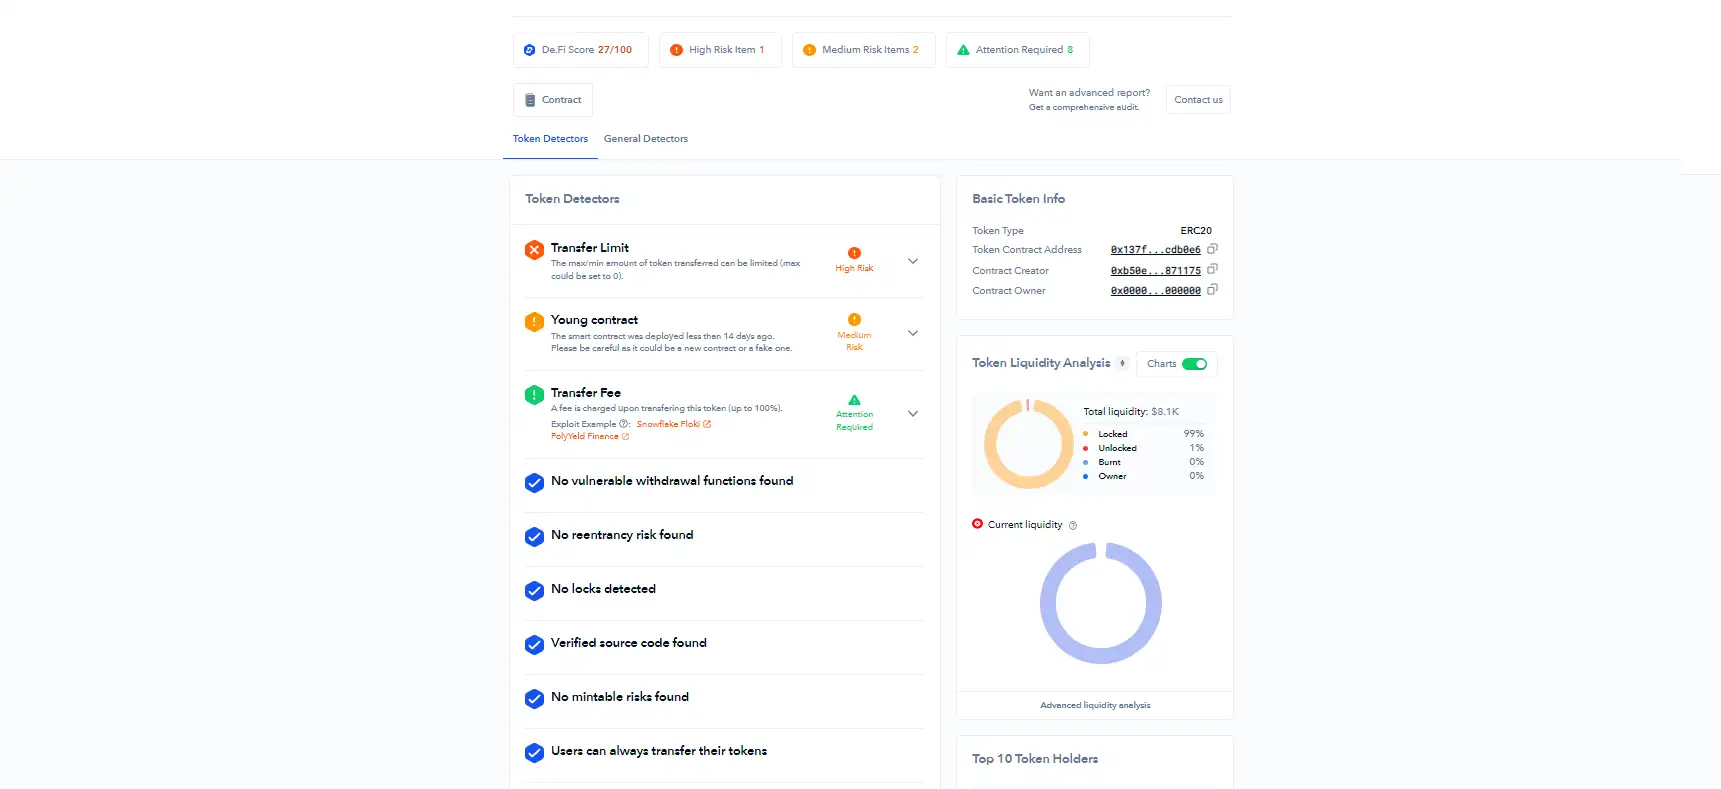Expand the Young contract detector details
Image resolution: width=1721 pixels, height=789 pixels.
click(913, 333)
